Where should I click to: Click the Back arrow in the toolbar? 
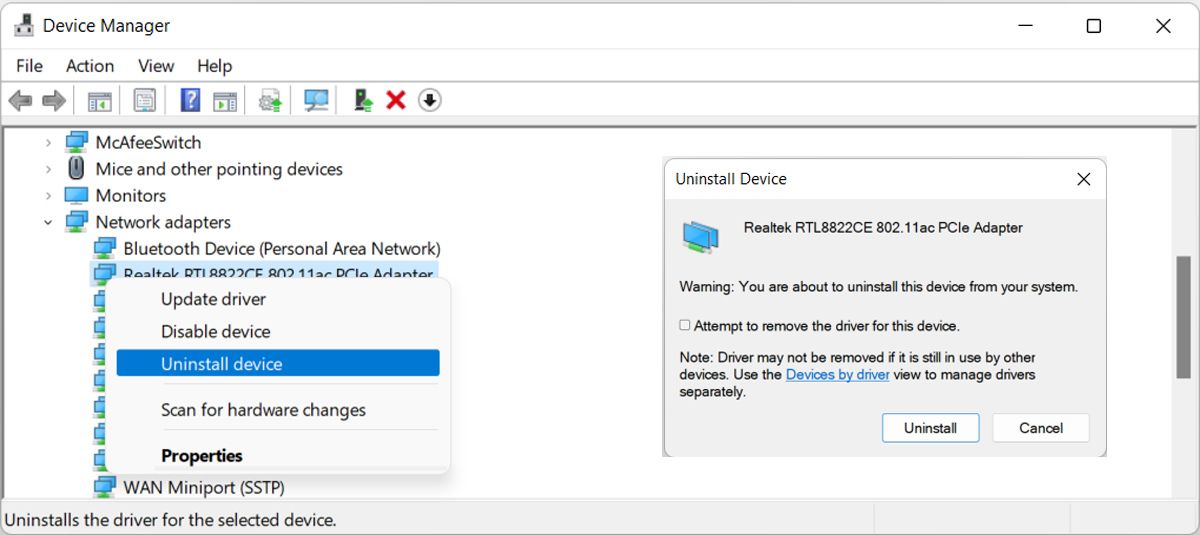click(x=20, y=100)
